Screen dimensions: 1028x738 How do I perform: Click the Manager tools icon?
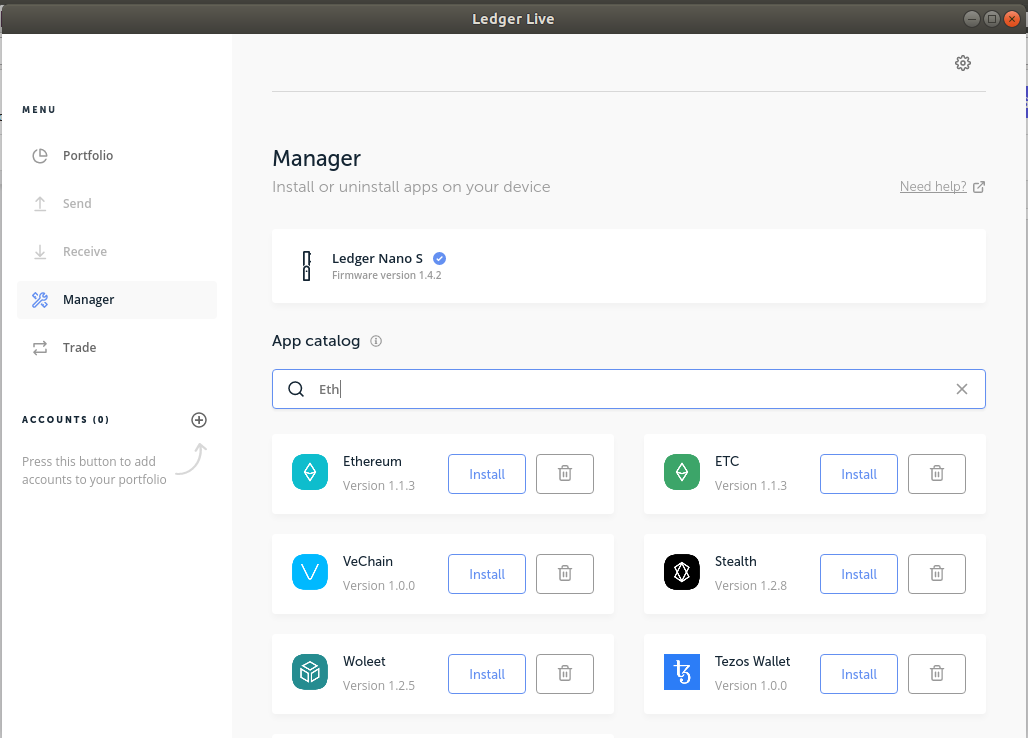tap(40, 300)
